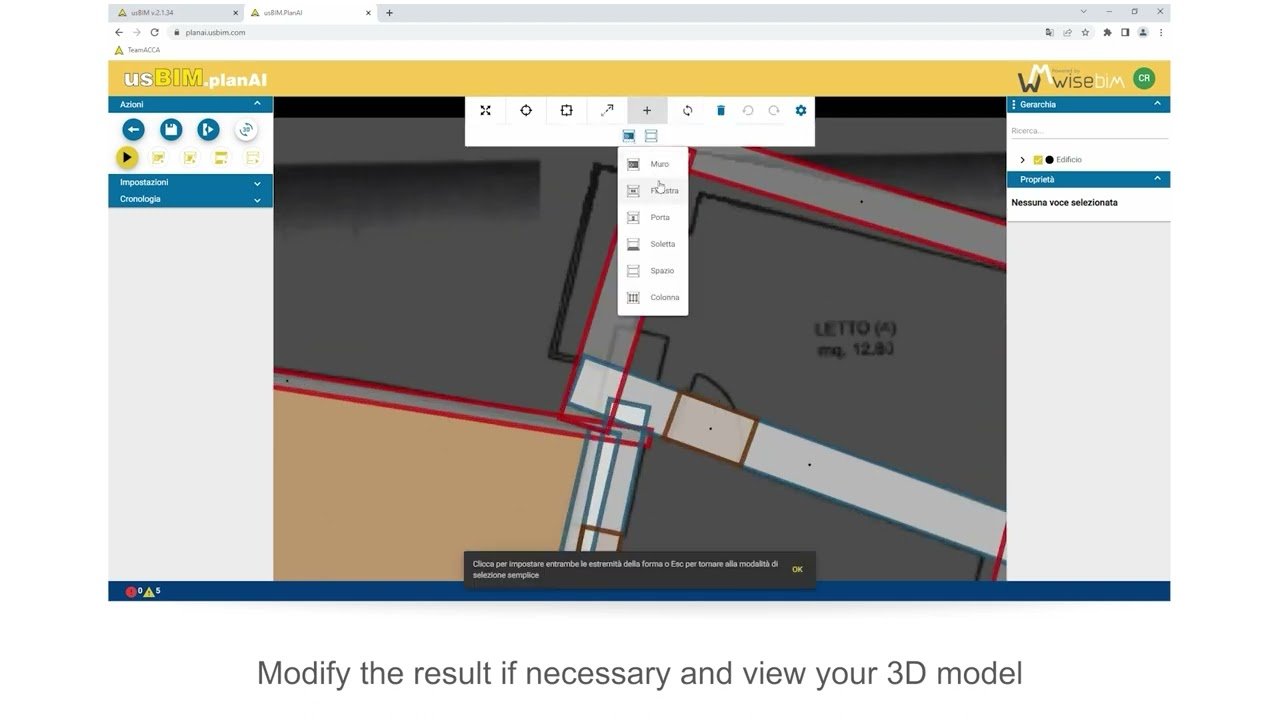The image size is (1280, 720).
Task: Open a new browser tab
Action: point(389,13)
